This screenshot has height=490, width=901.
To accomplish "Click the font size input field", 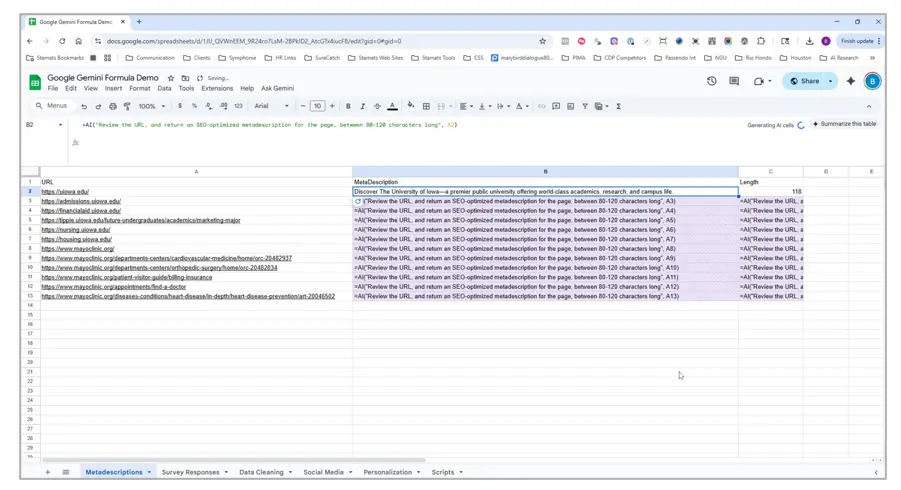I will 317,106.
